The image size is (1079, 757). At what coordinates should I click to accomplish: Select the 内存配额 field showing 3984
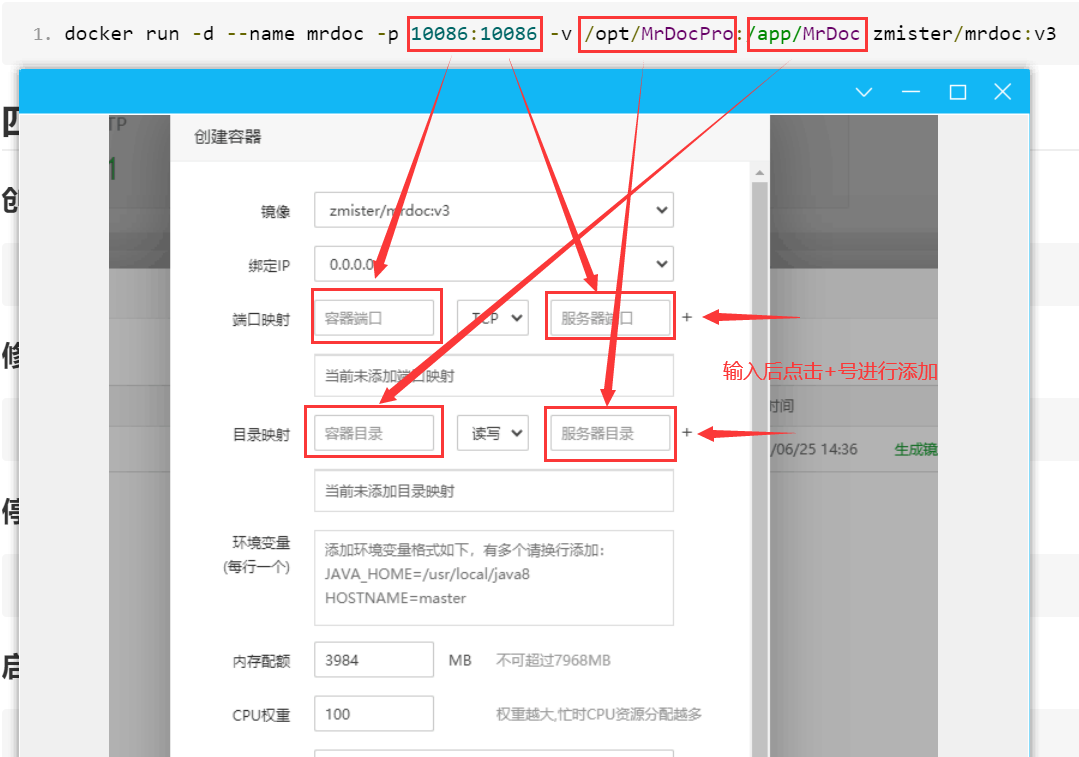tap(373, 660)
